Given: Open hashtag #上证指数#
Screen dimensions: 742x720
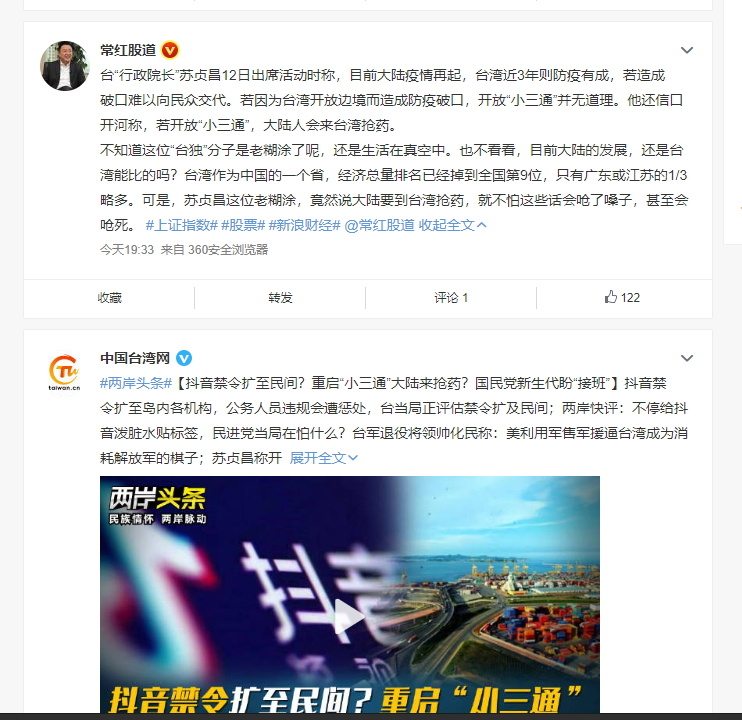Looking at the screenshot, I should click(182, 225).
